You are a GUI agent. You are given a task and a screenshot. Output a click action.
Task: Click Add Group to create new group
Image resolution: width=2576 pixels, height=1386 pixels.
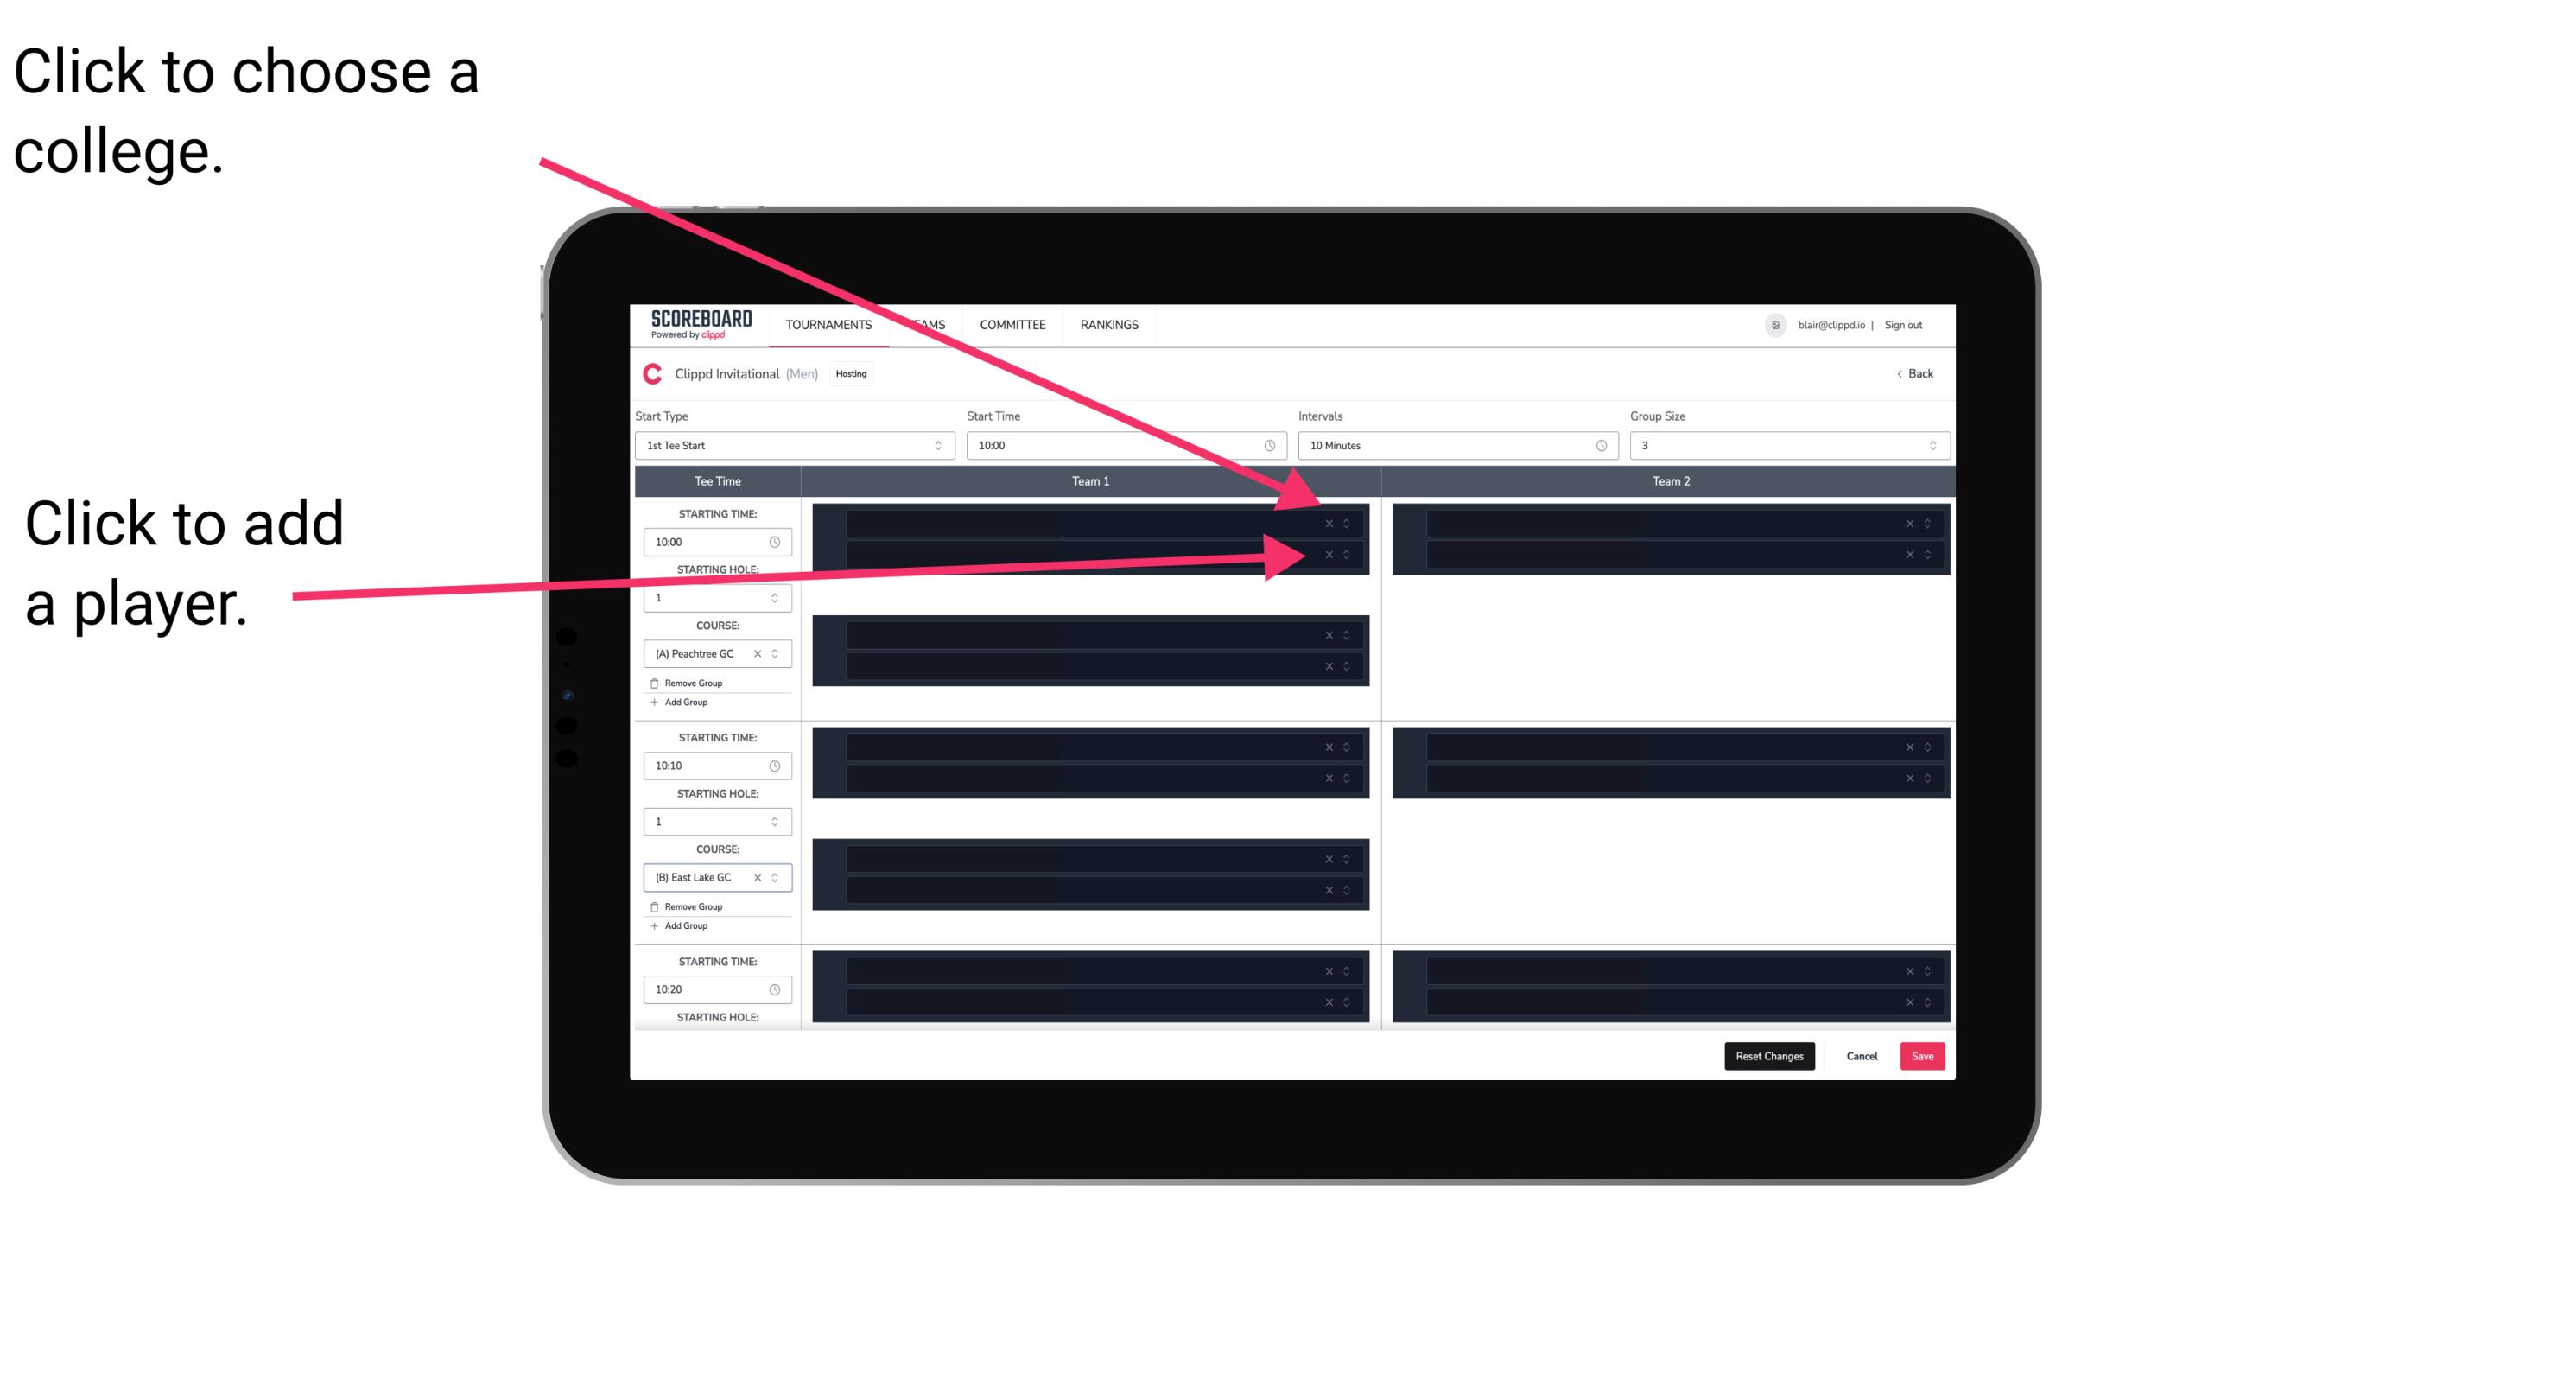(686, 705)
